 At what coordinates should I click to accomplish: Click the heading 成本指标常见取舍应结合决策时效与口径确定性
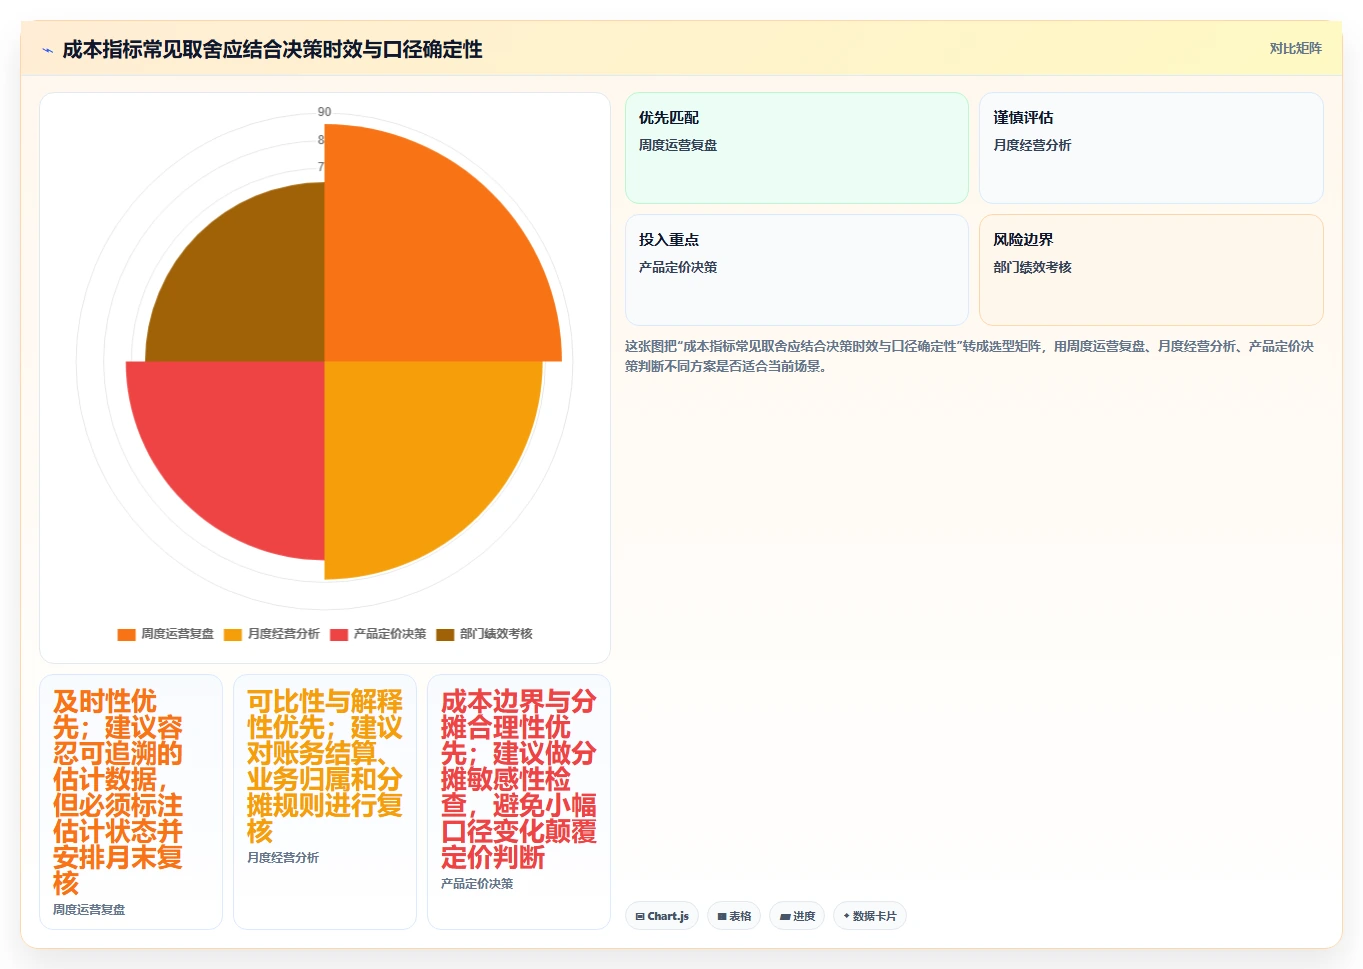pos(272,50)
